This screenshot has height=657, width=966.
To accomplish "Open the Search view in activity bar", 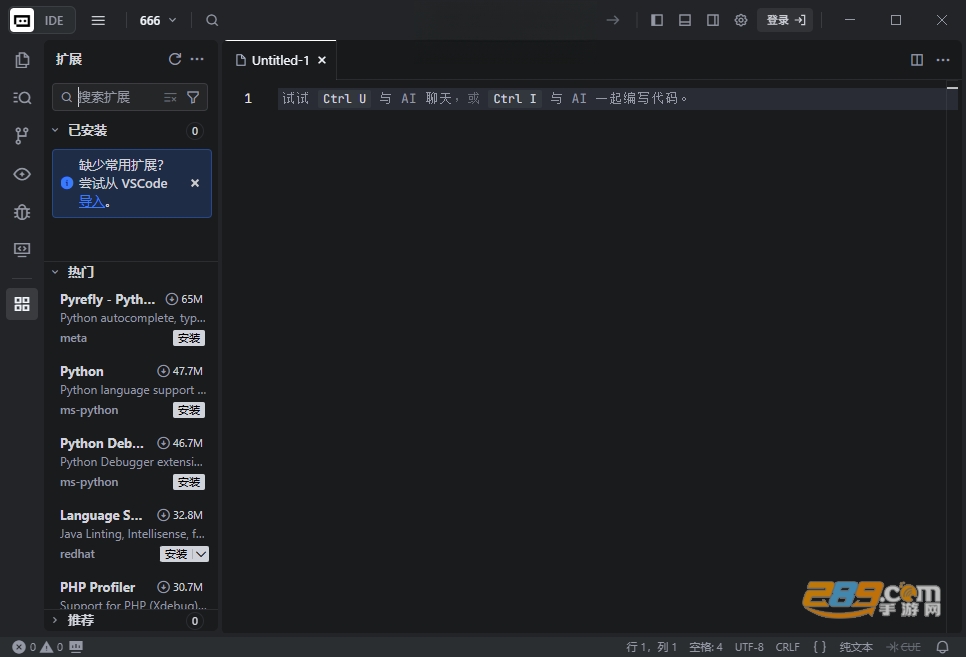I will pos(22,98).
